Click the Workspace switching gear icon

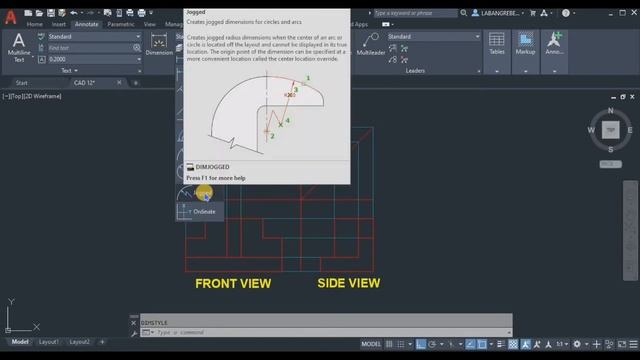(577, 344)
